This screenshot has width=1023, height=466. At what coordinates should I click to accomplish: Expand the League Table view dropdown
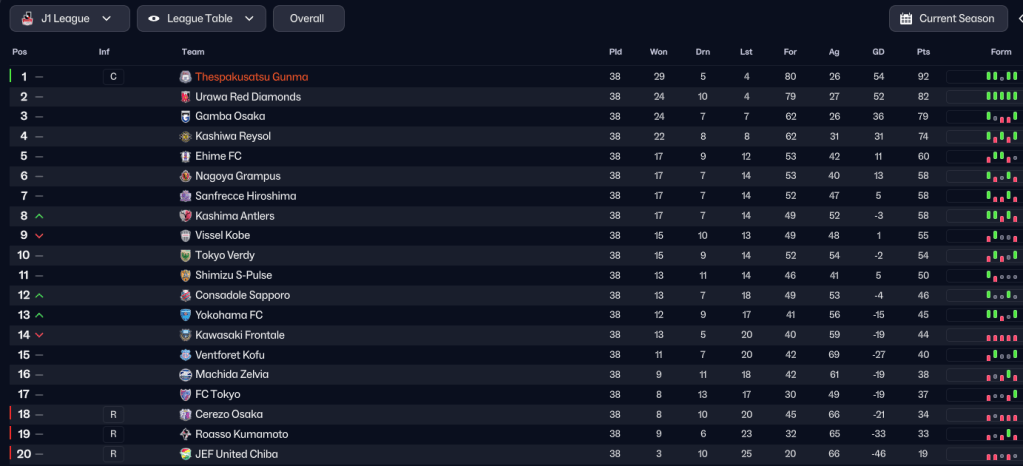pos(201,18)
